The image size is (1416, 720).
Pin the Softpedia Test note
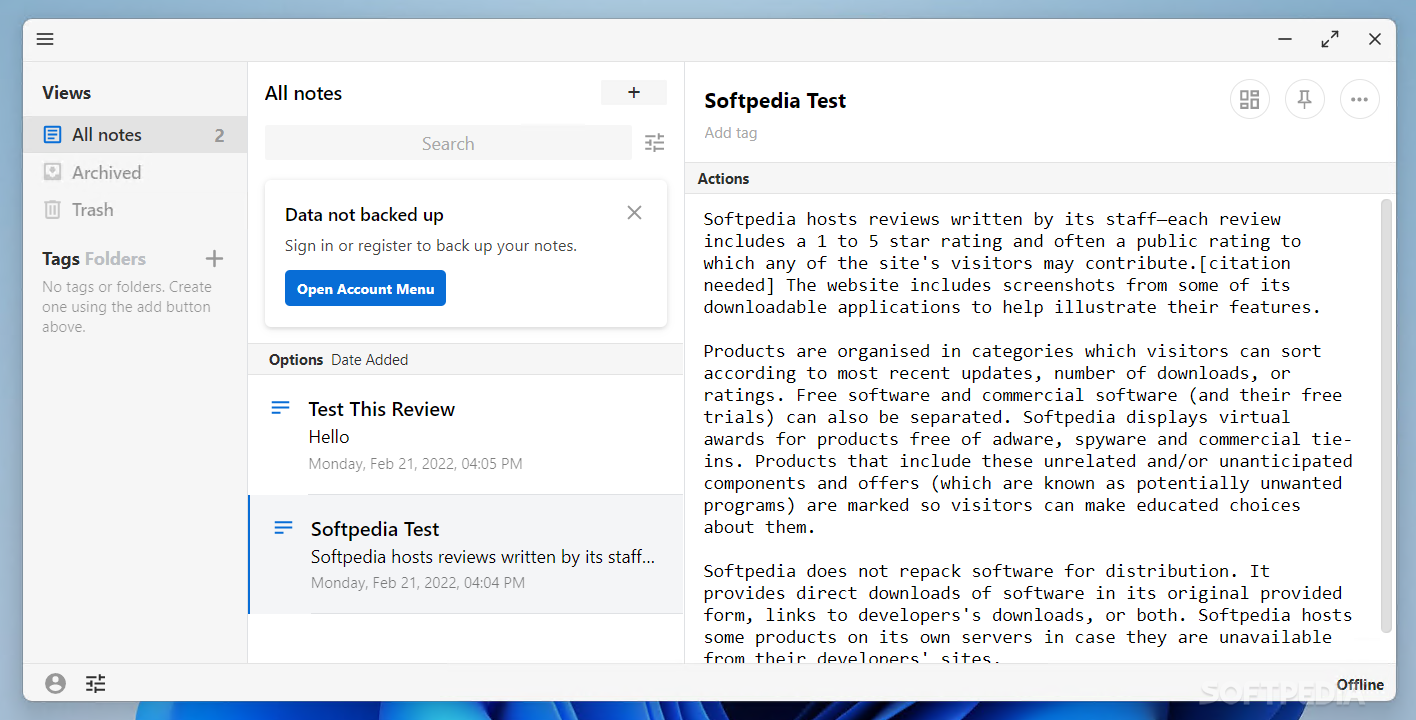1304,99
